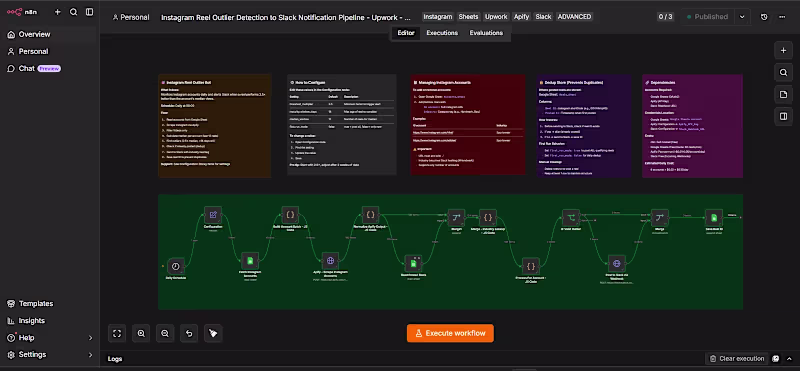Open Chat Preview in the sidebar
The width and height of the screenshot is (800, 371).
click(x=49, y=68)
